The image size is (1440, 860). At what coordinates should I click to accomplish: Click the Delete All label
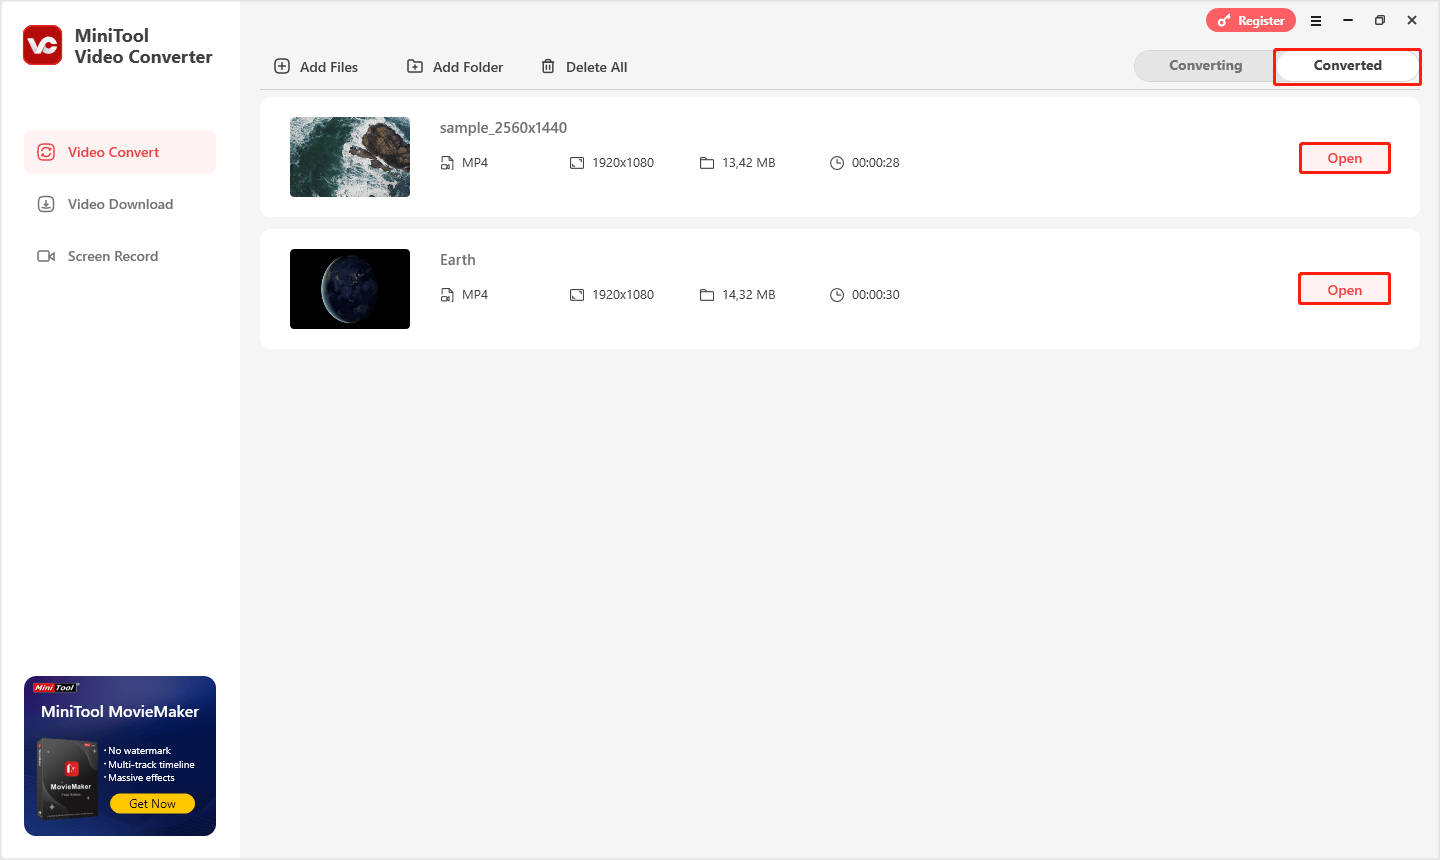click(597, 67)
